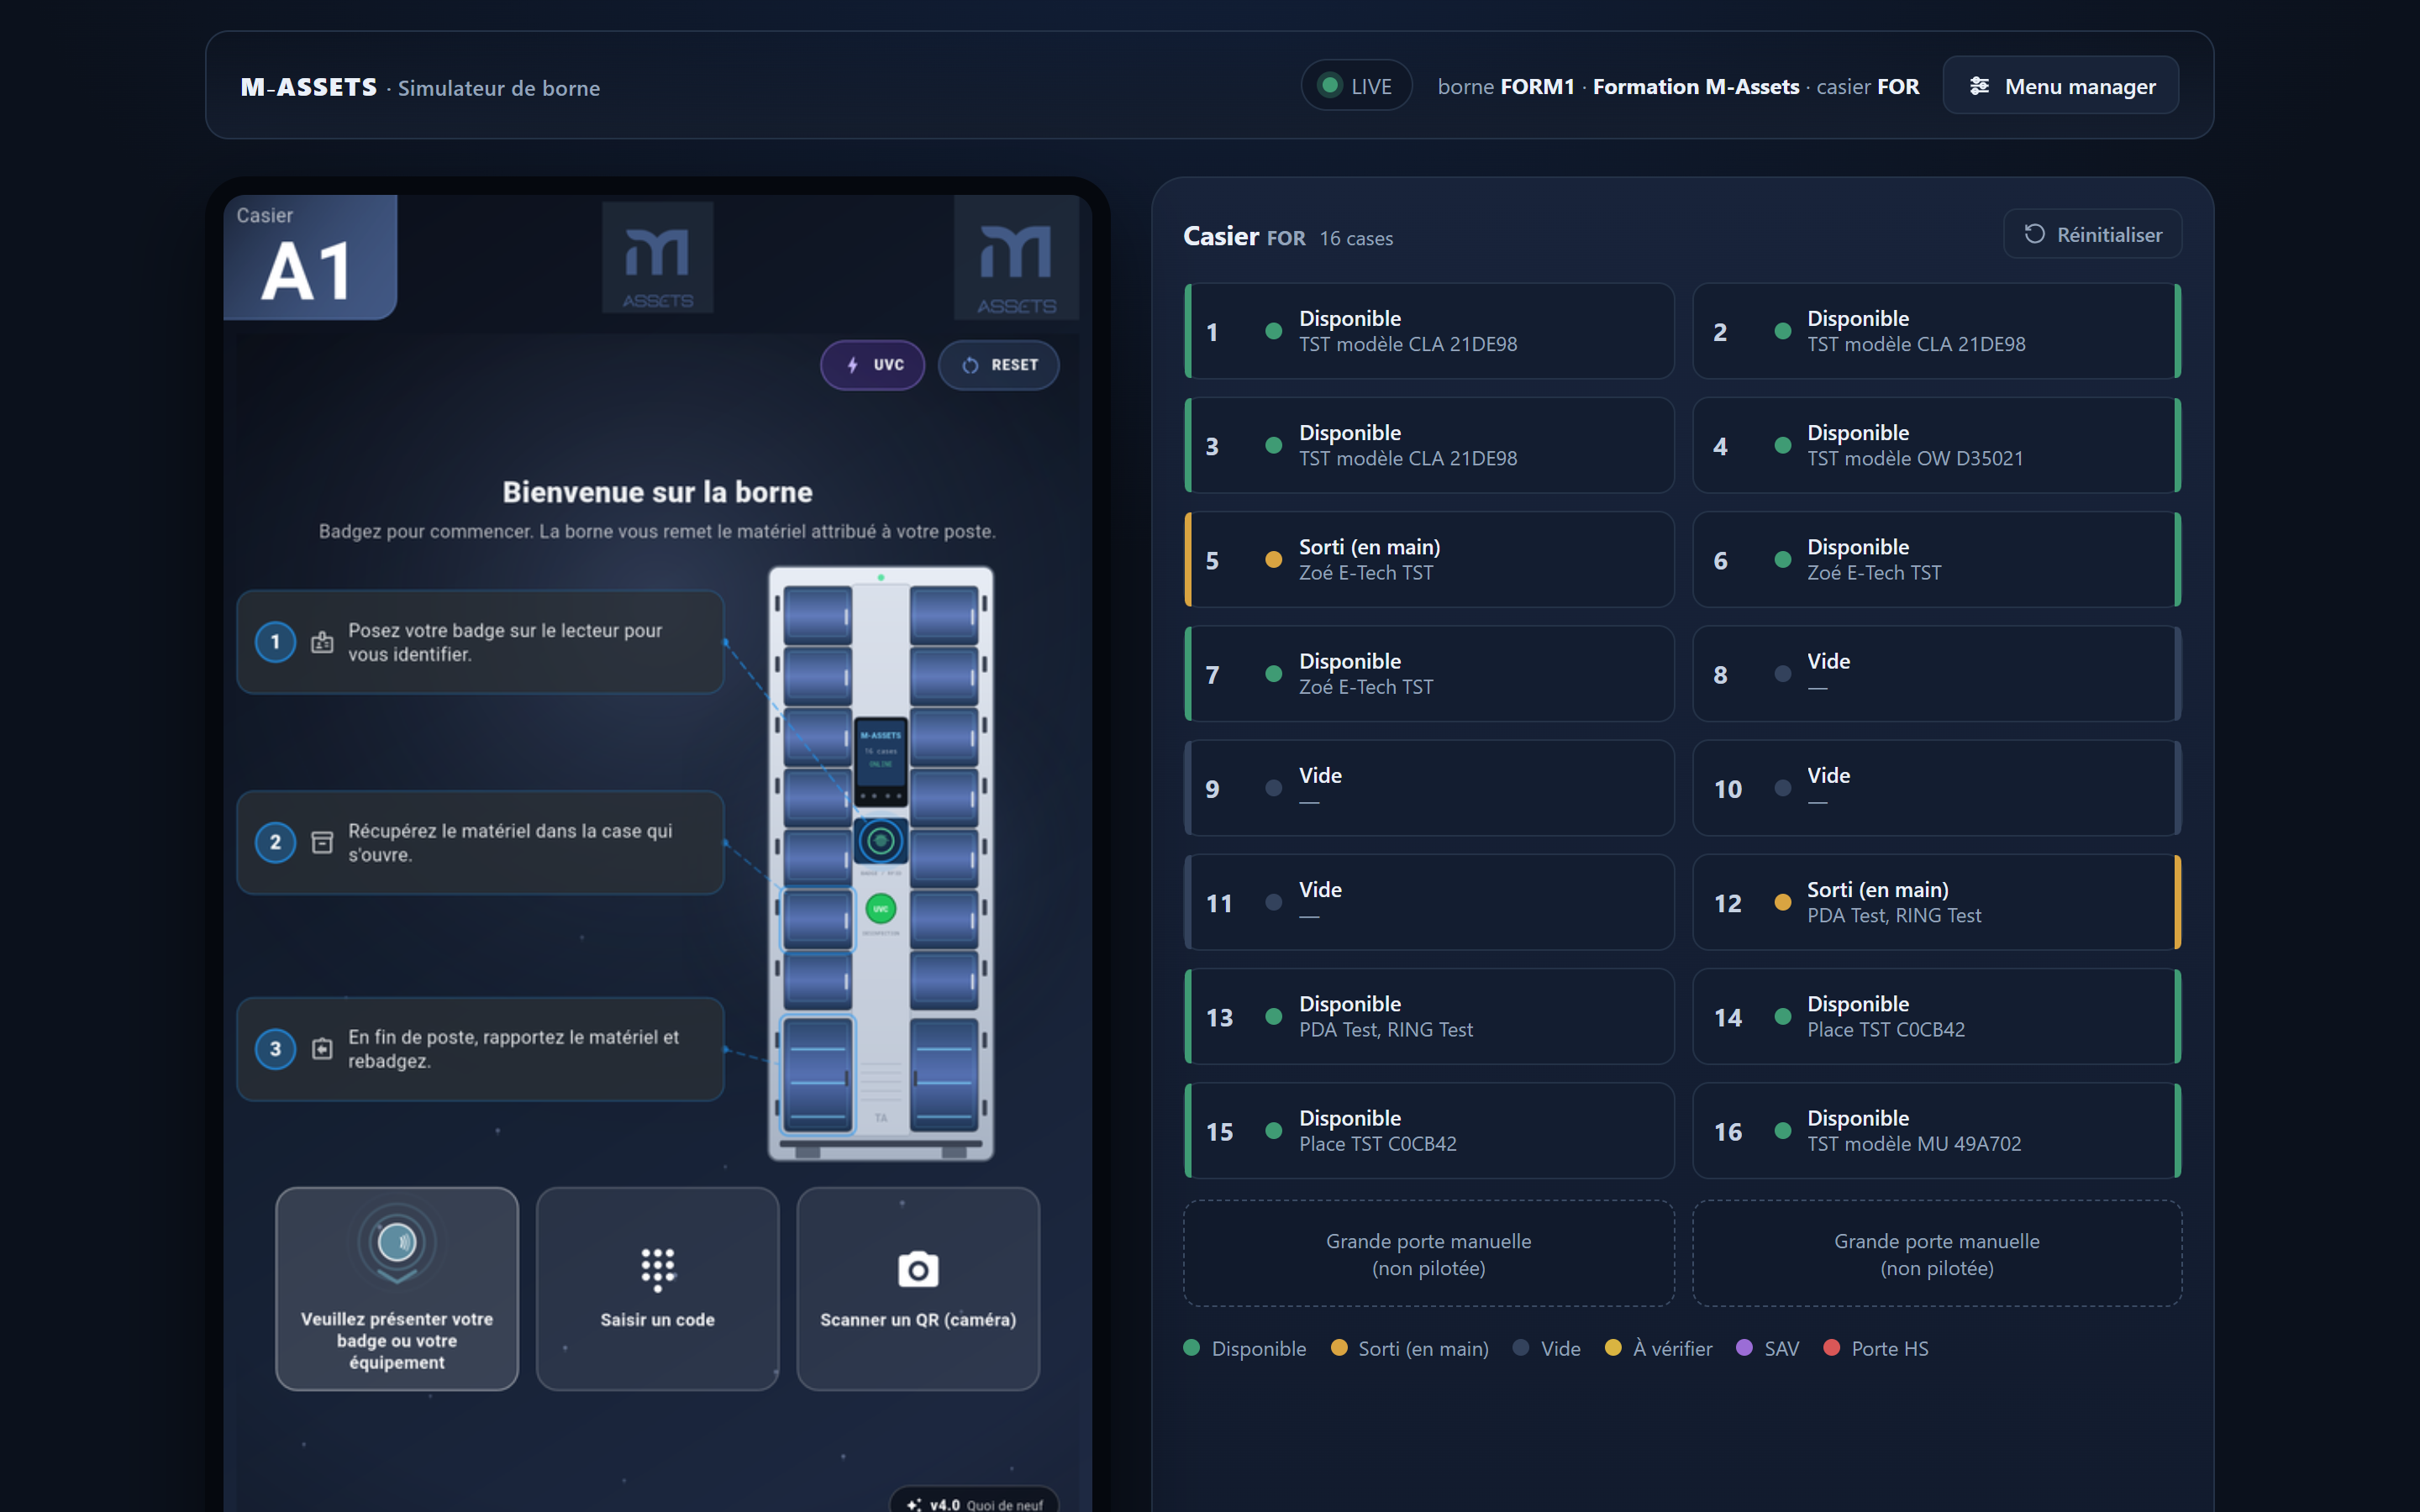Select case 2 Disponible card
Screen dimensions: 2420x1512
pyautogui.click(x=1936, y=331)
